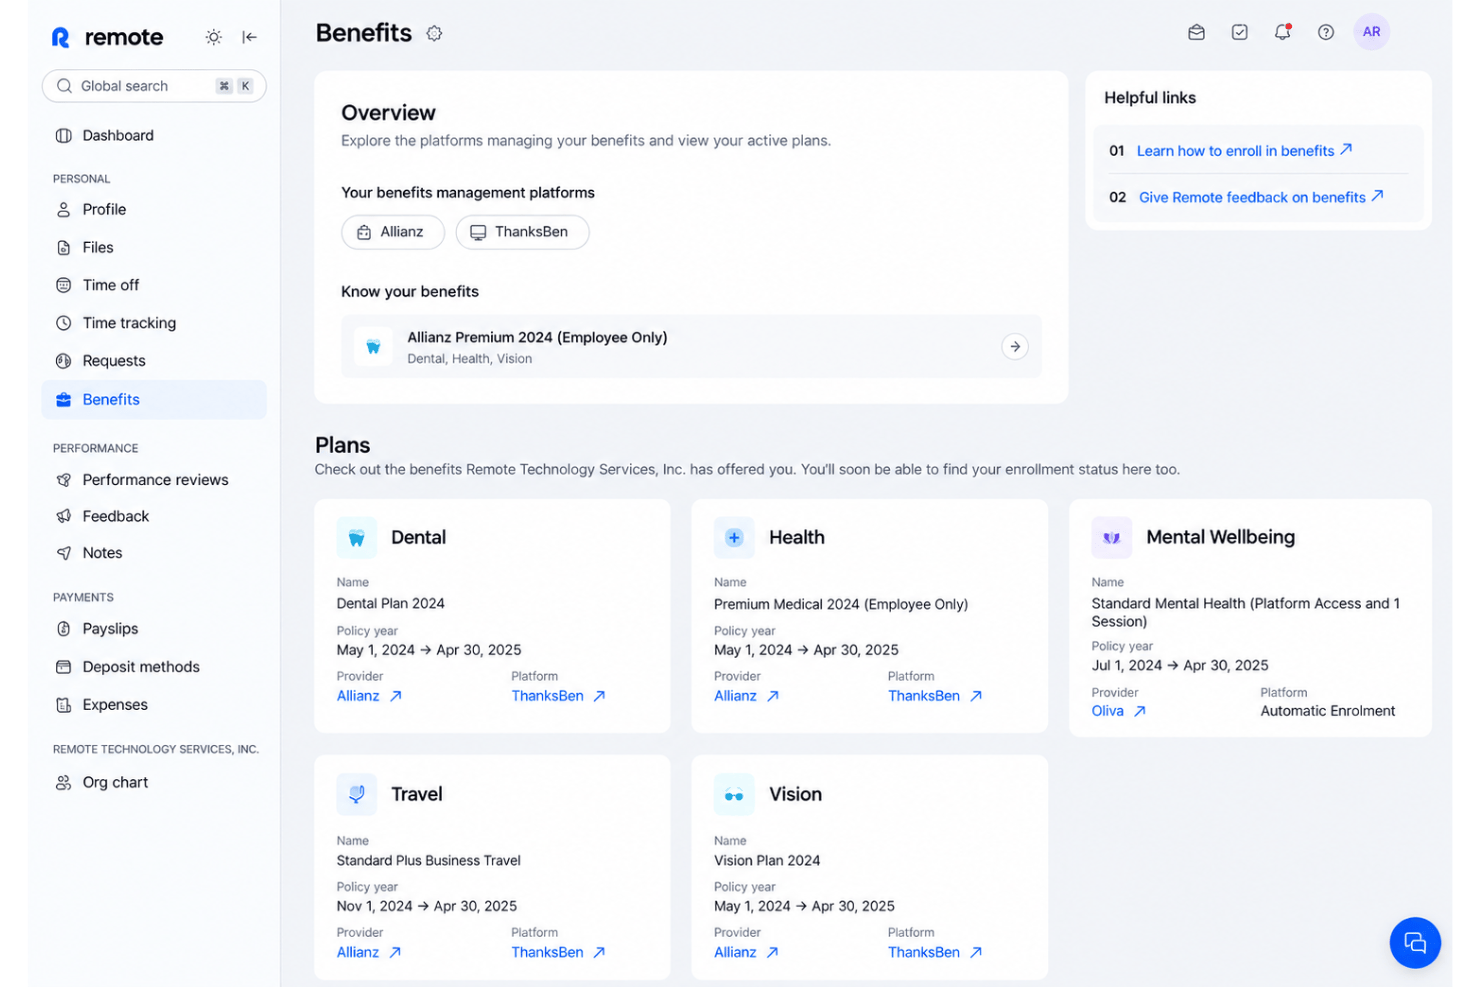Click "Automatic Enrolment" platform text
1480x987 pixels.
1328,711
